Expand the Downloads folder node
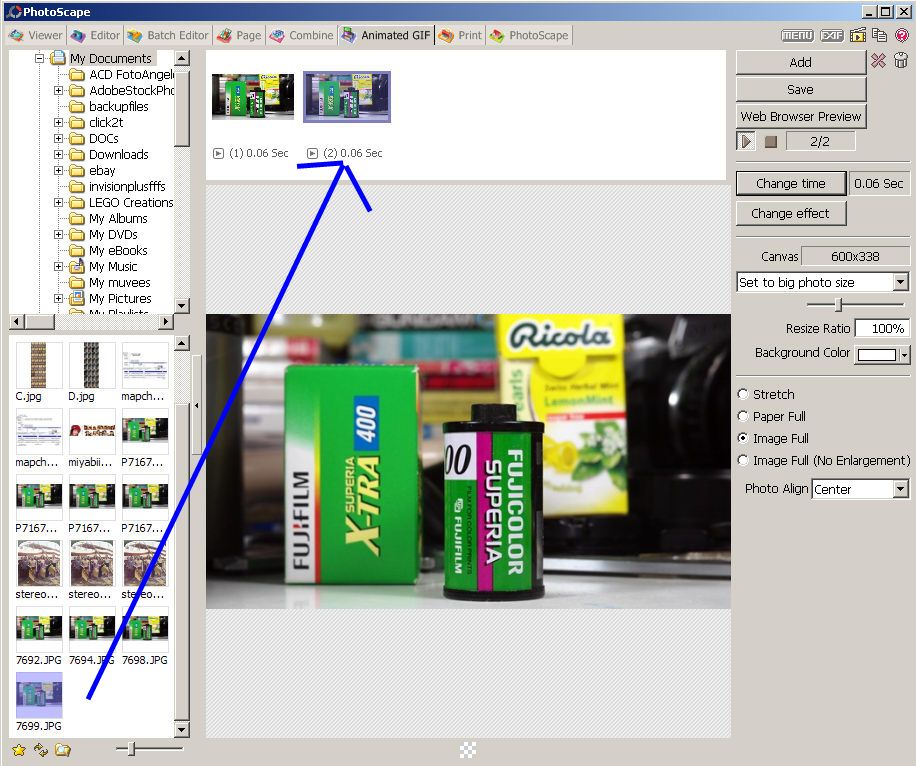916x766 pixels. click(58, 155)
